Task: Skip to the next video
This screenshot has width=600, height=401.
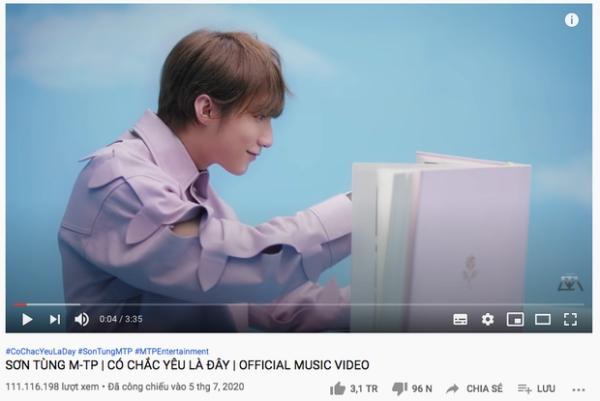Action: [x=55, y=319]
